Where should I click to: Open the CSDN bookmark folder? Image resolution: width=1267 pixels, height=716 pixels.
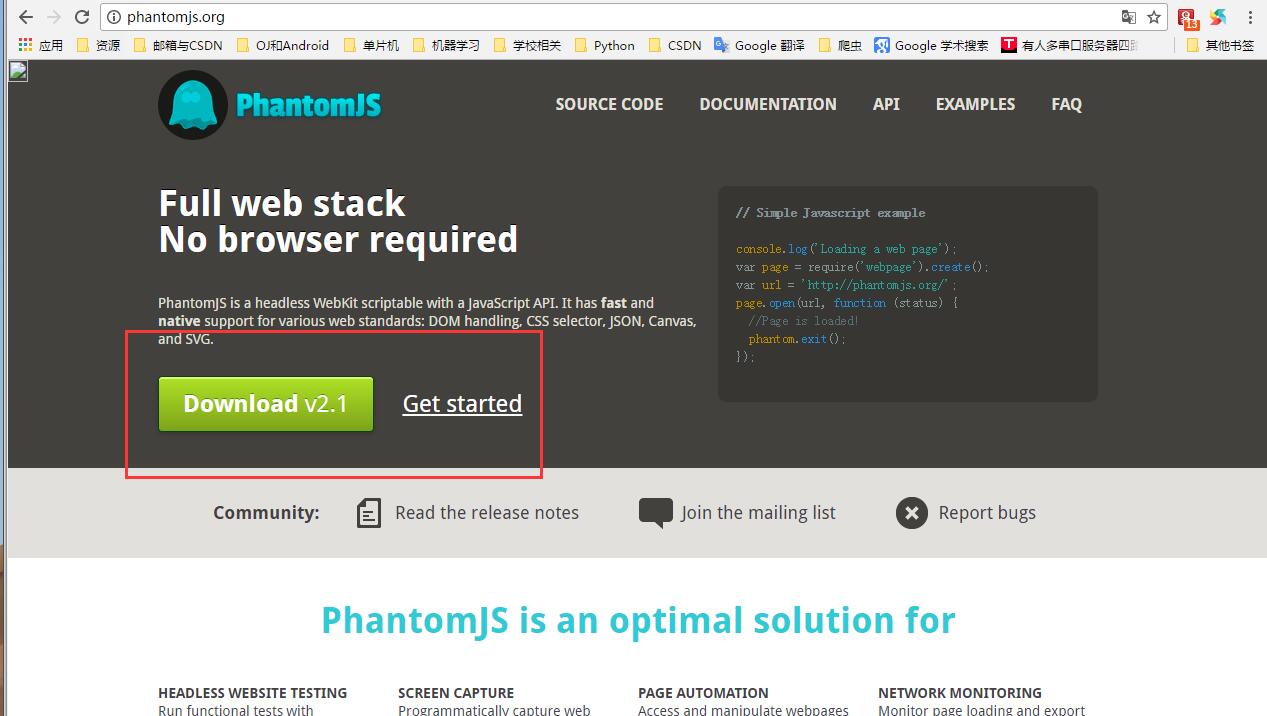pos(675,45)
